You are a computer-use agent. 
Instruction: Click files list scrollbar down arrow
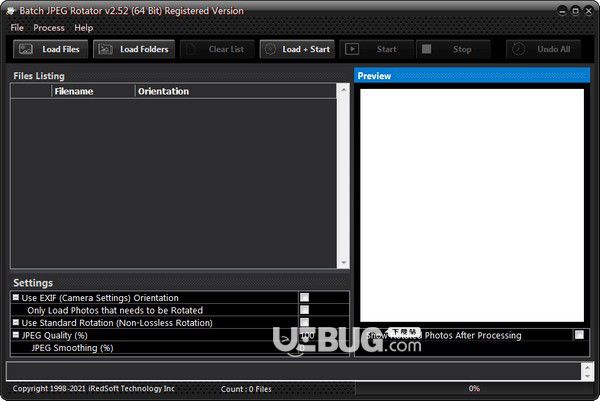[343, 262]
